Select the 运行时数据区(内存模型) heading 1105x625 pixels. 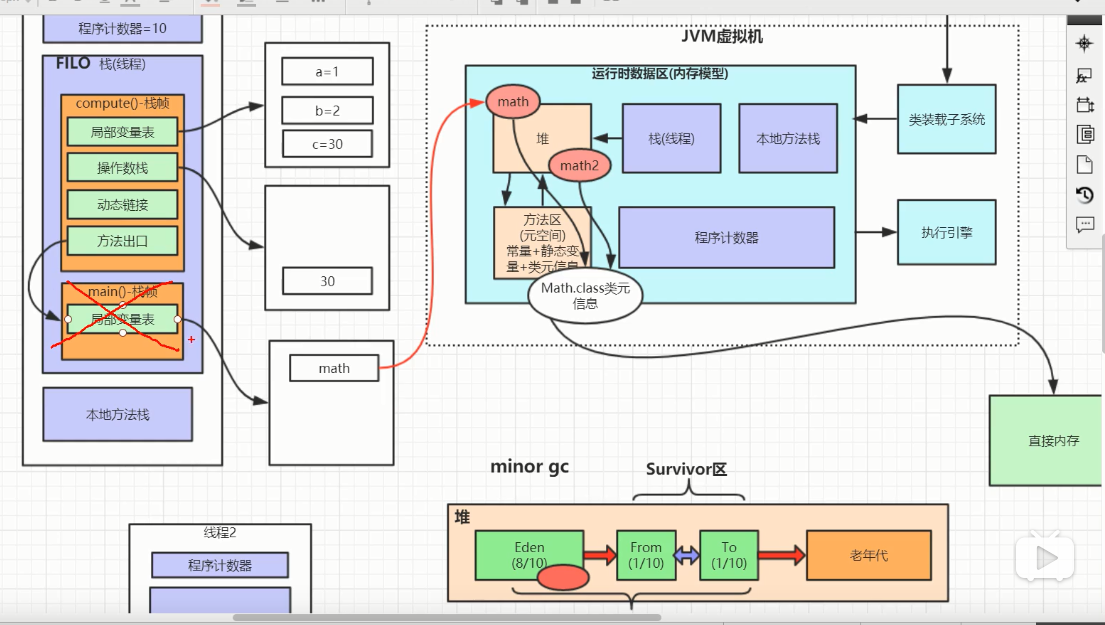[660, 73]
